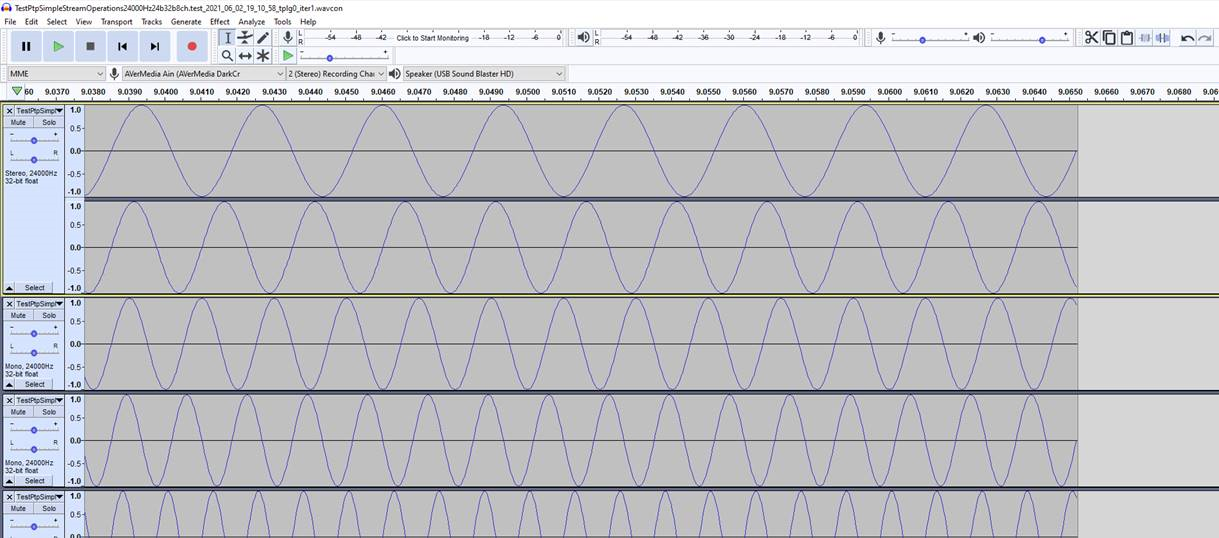The image size is (1219, 538).
Task: Start recording with the red Record button
Action: click(x=192, y=46)
